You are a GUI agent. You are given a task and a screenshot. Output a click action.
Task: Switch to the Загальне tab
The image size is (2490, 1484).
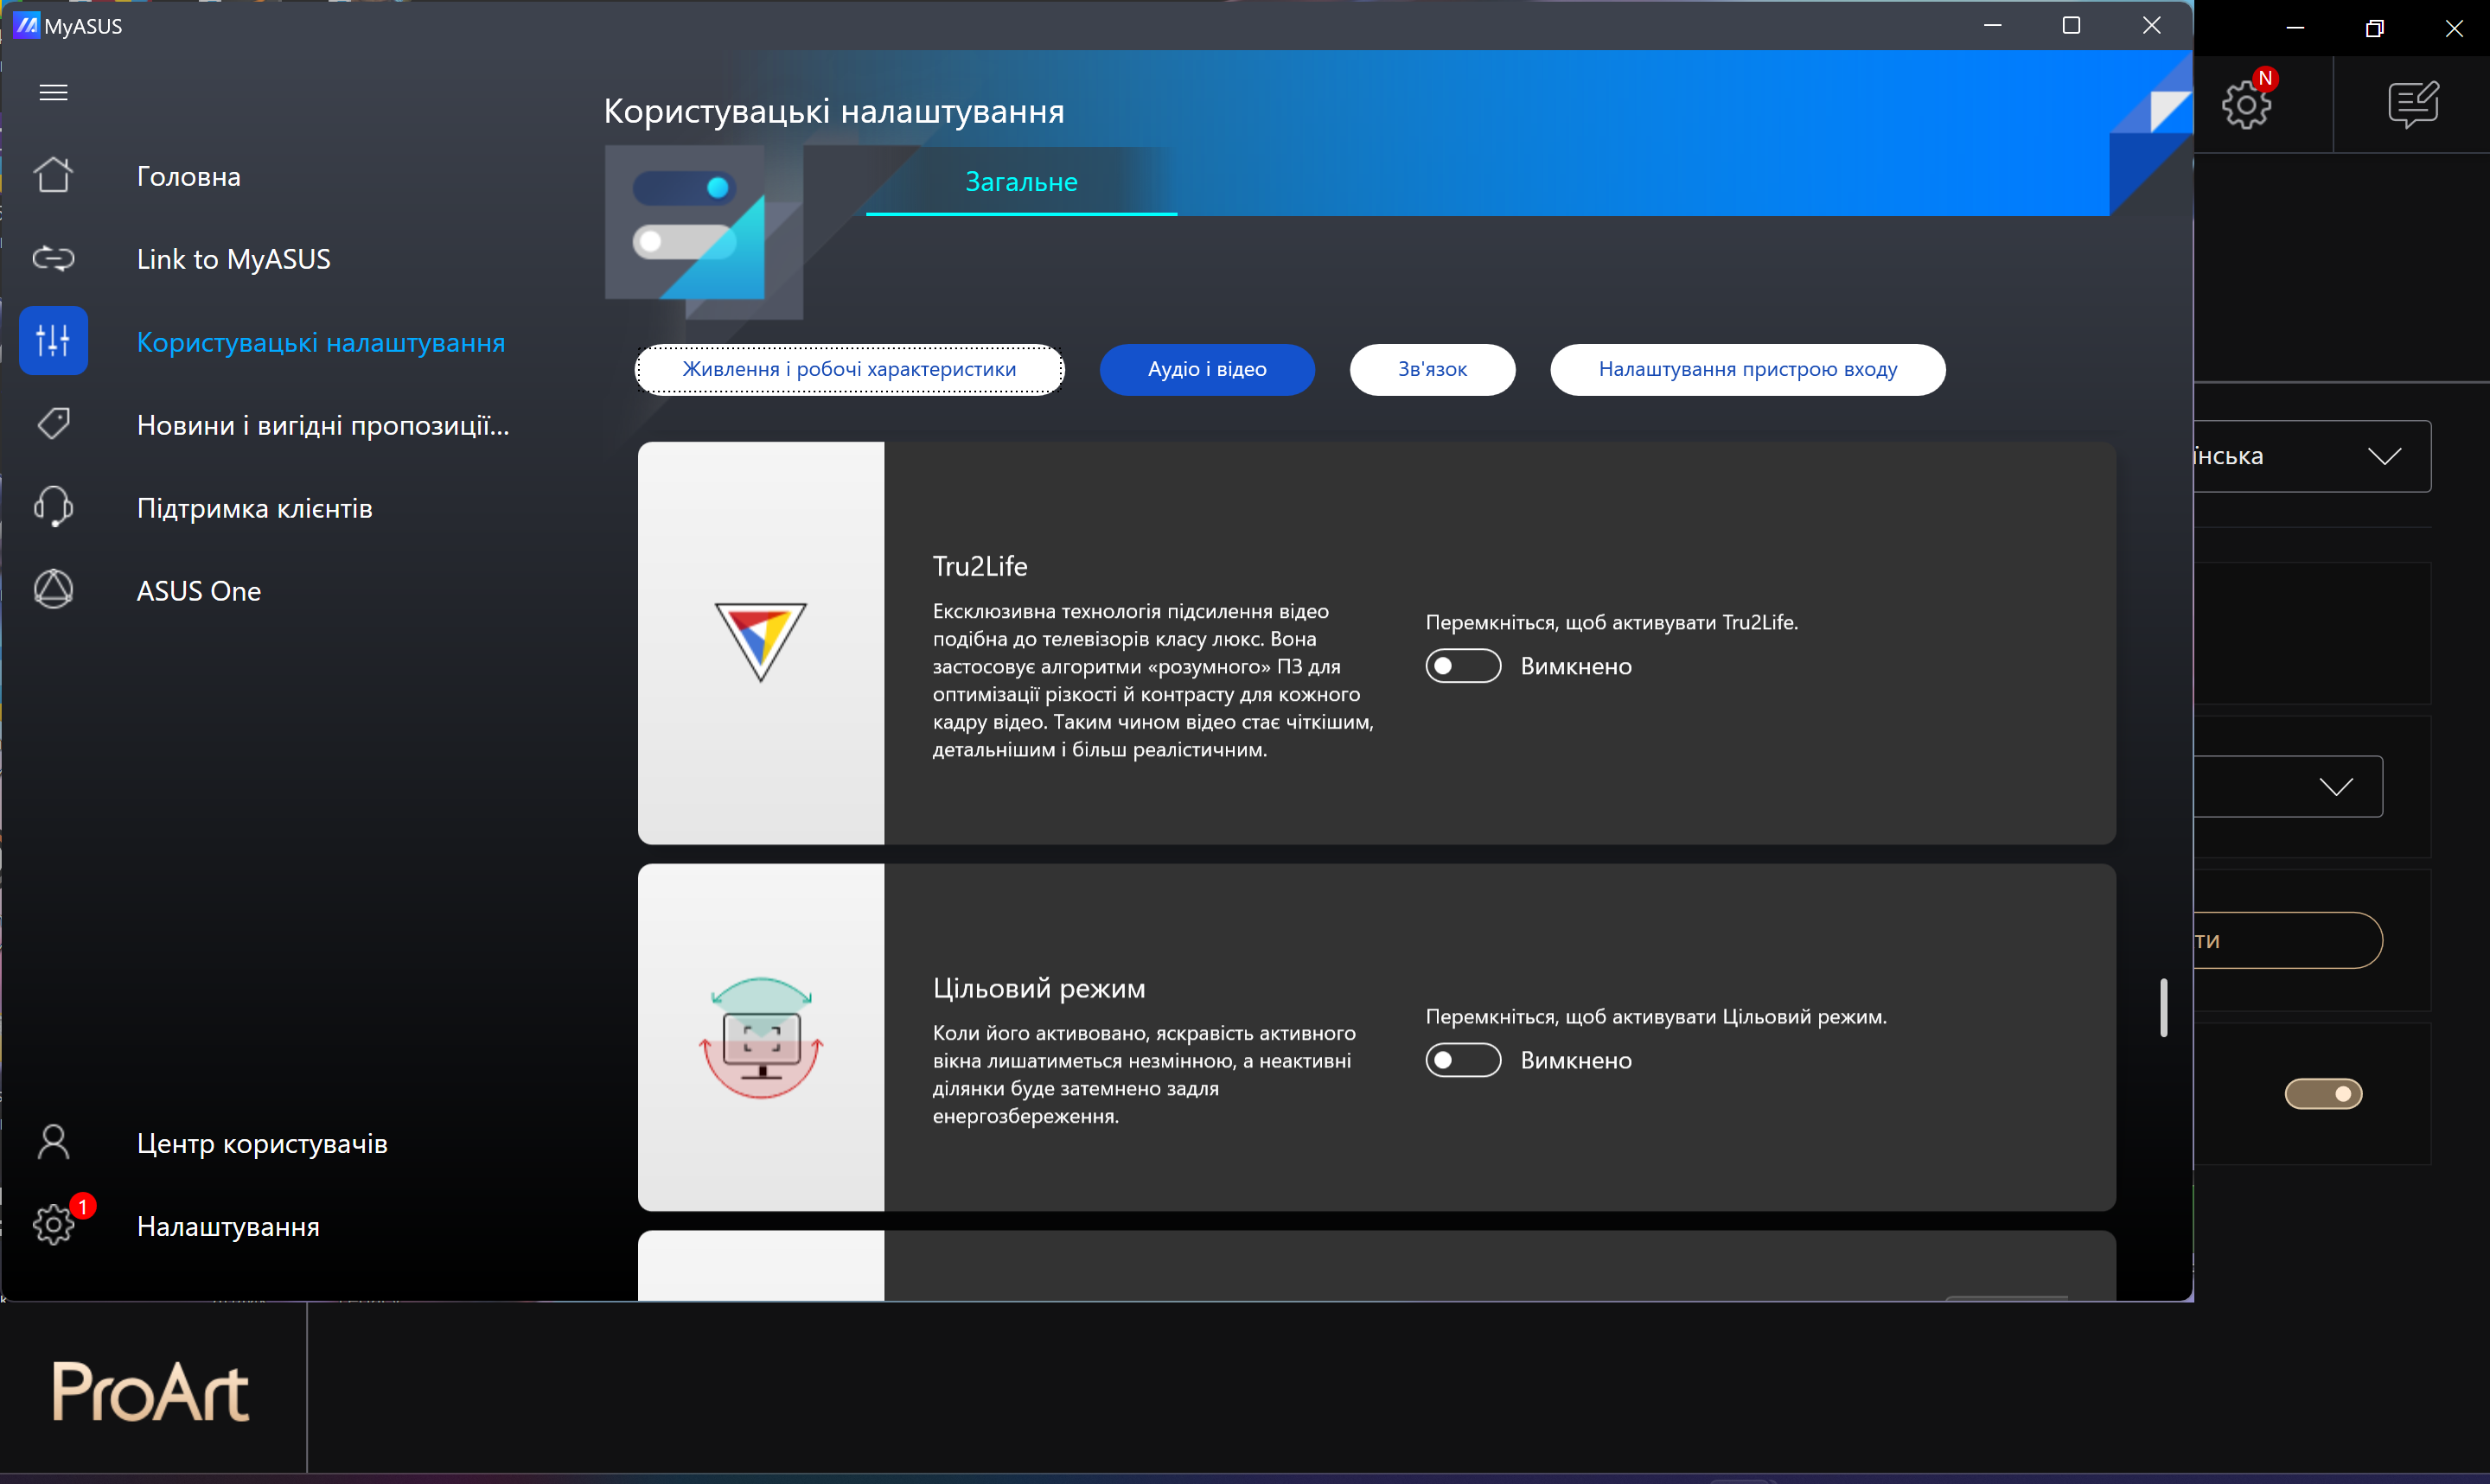[1021, 182]
